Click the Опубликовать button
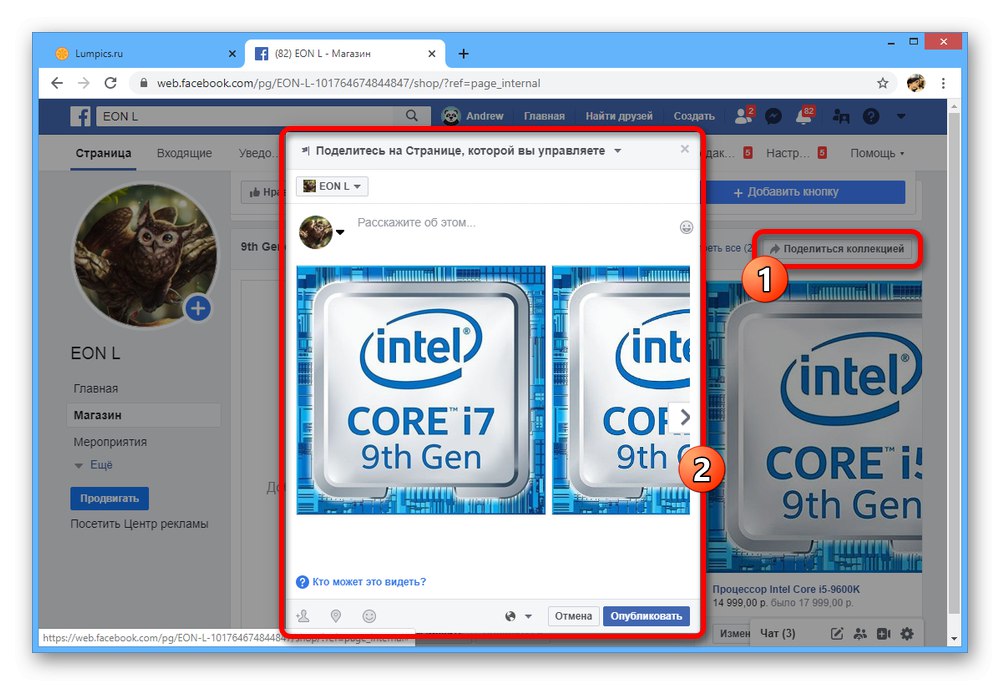 point(646,616)
